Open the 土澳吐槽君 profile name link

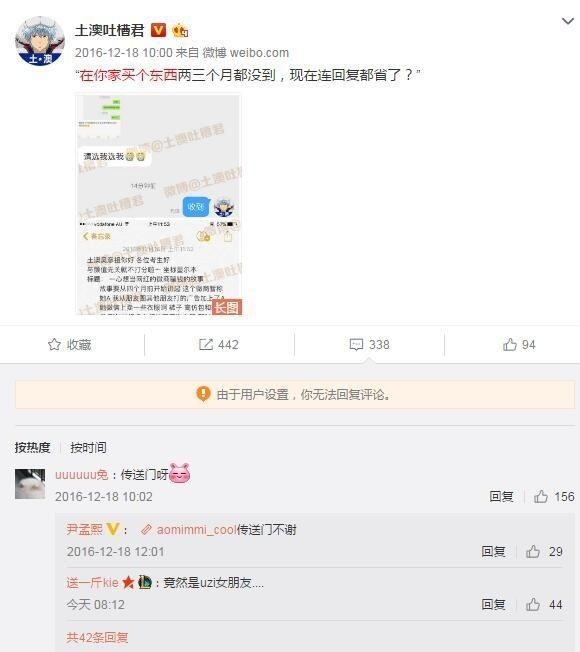[x=110, y=30]
